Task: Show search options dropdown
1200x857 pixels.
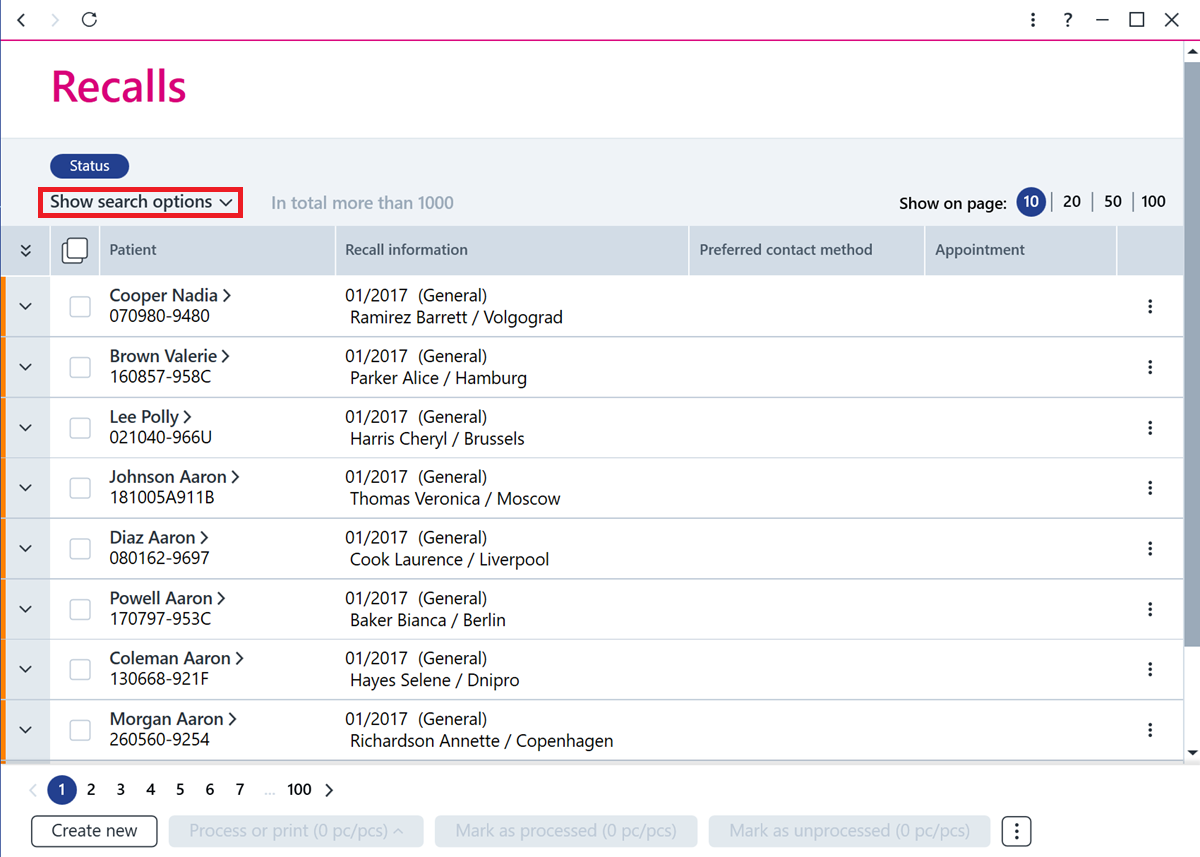Action: [x=141, y=202]
